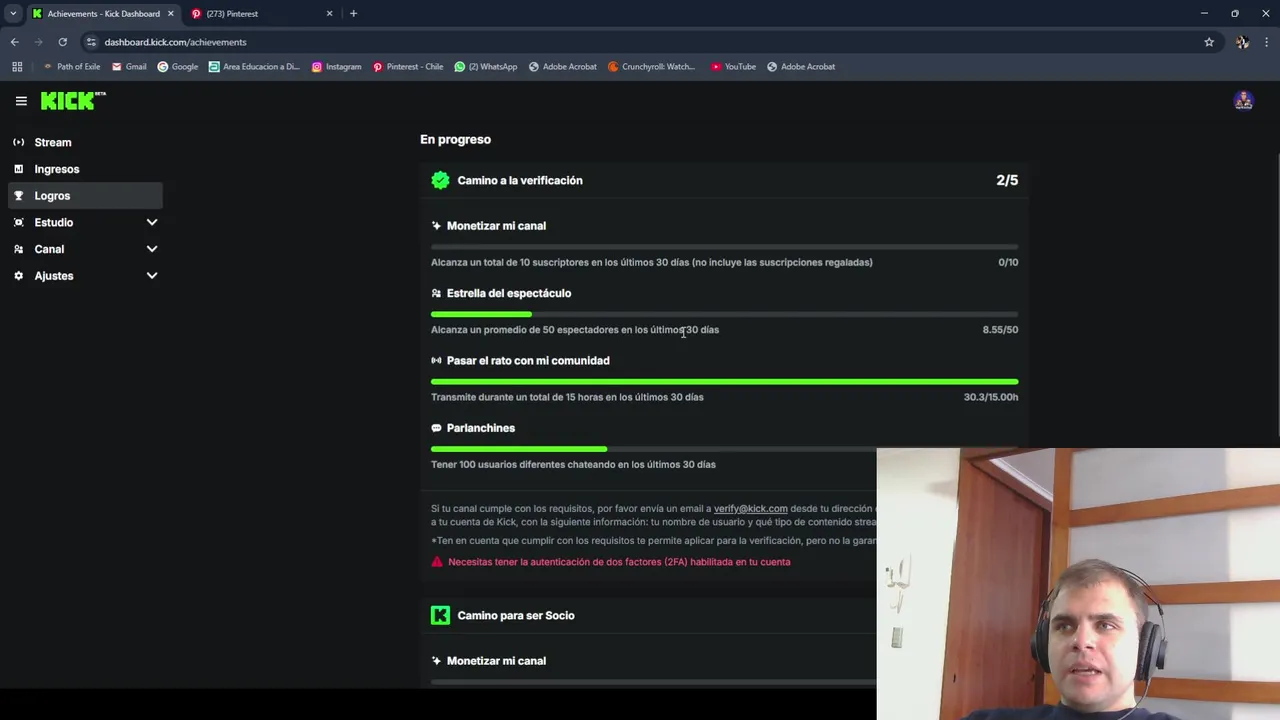Expand the Ajustes sidebar section chevron
Screen dimensions: 1280x720
pos(152,276)
